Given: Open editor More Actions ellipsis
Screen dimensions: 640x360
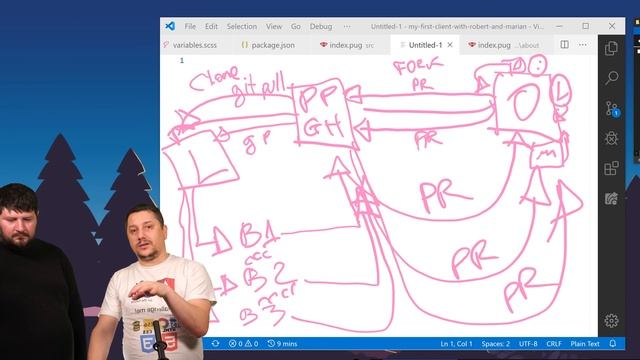Looking at the screenshot, I should (x=582, y=44).
